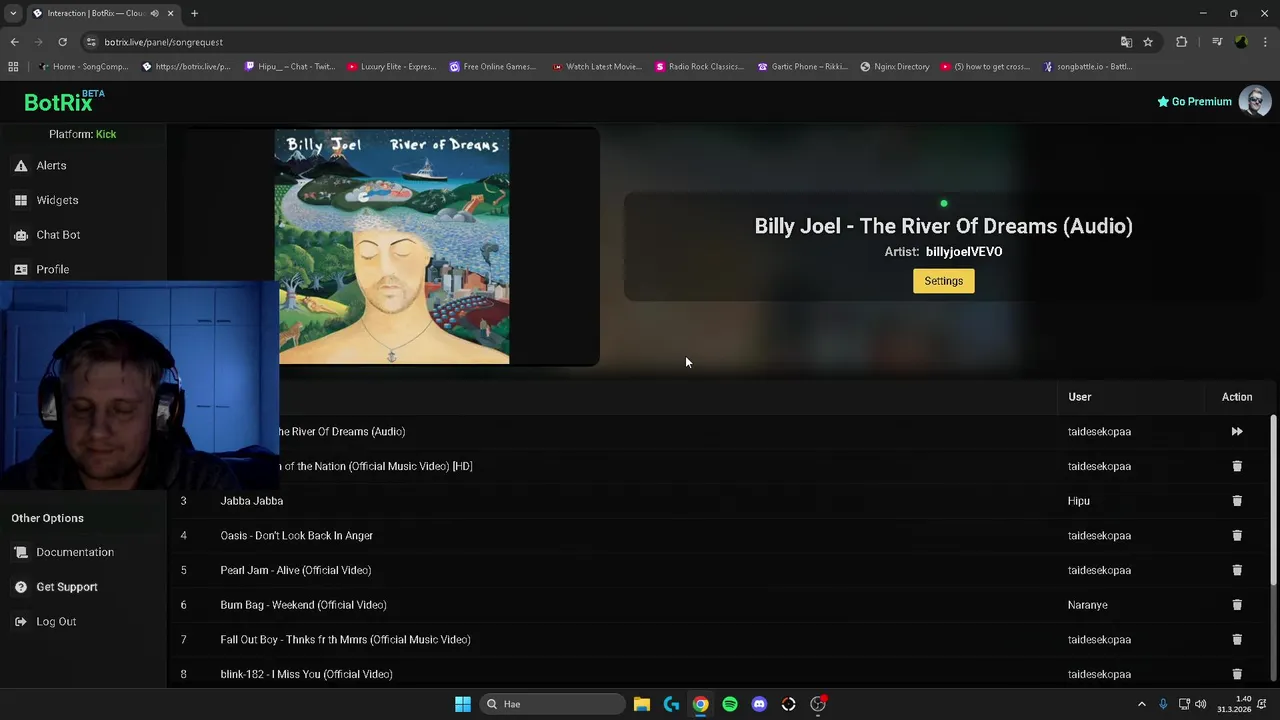Click the Alerts warning triangle icon
Viewport: 1280px width, 720px height.
click(20, 166)
